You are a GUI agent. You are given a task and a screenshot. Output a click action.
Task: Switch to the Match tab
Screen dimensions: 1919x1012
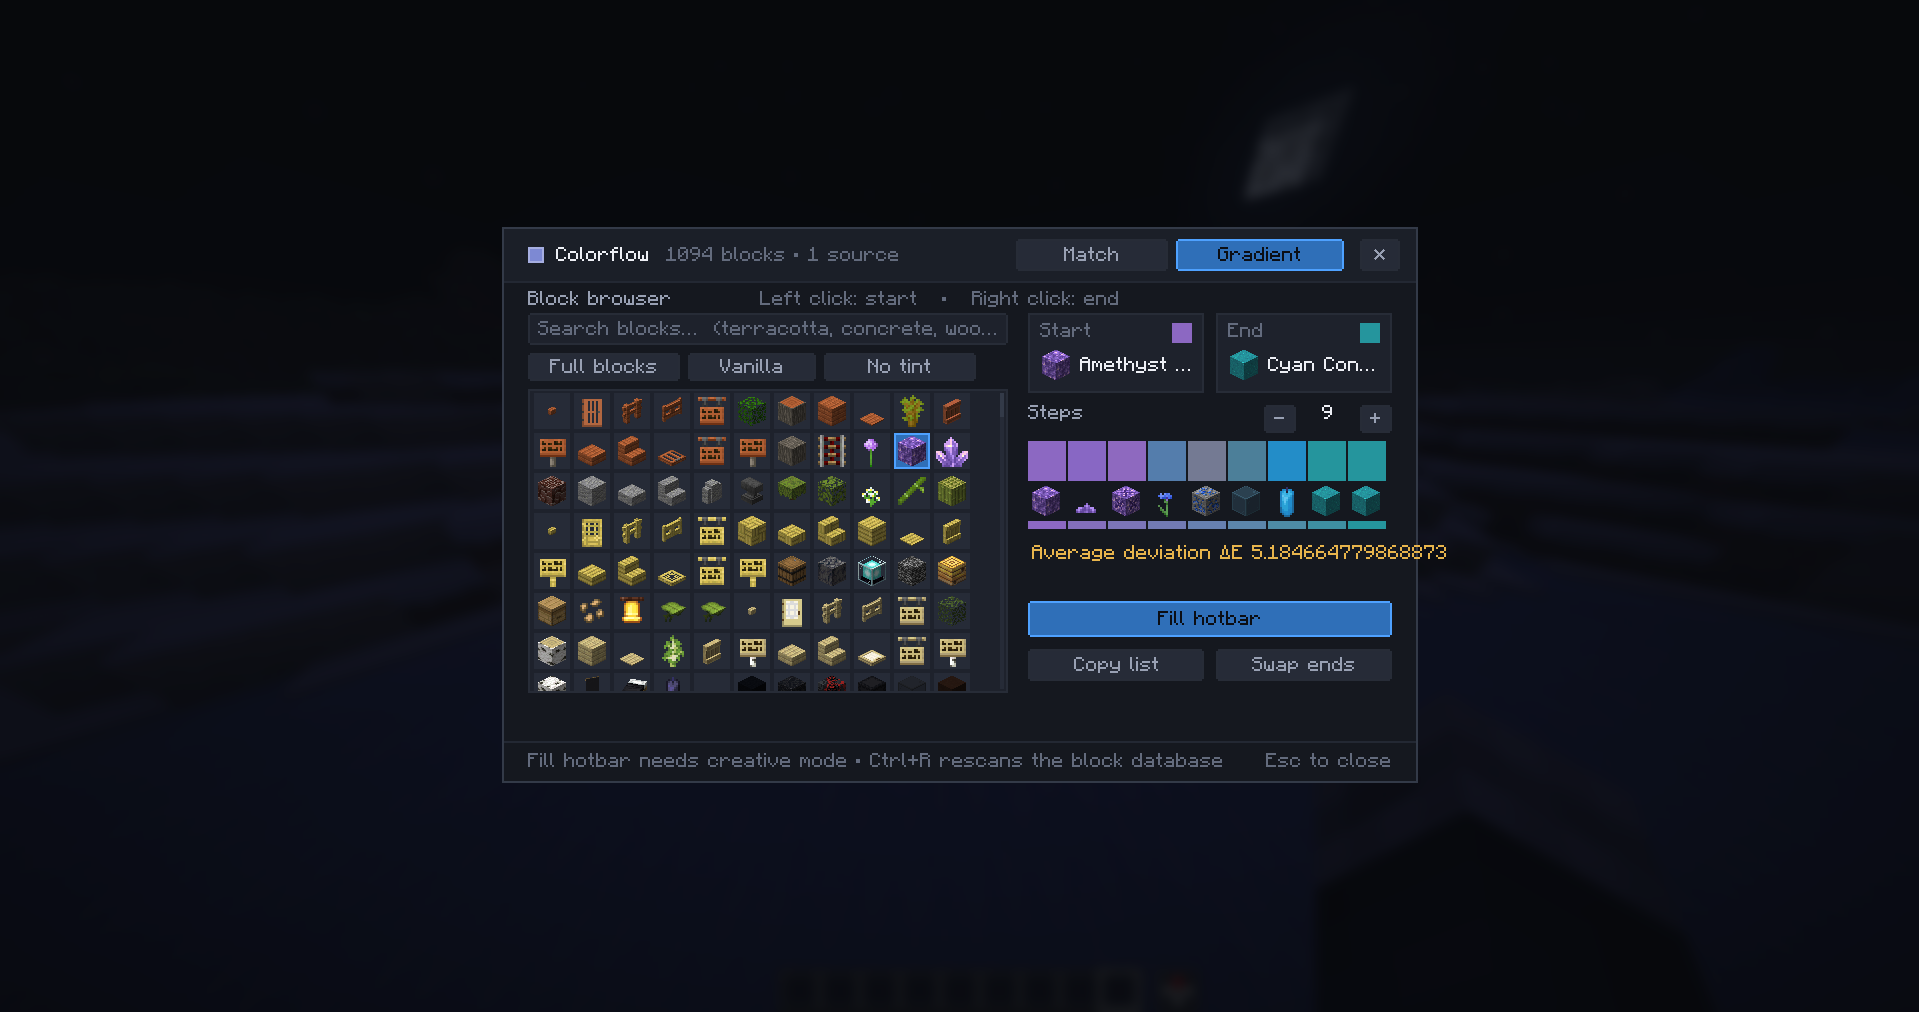(x=1091, y=255)
